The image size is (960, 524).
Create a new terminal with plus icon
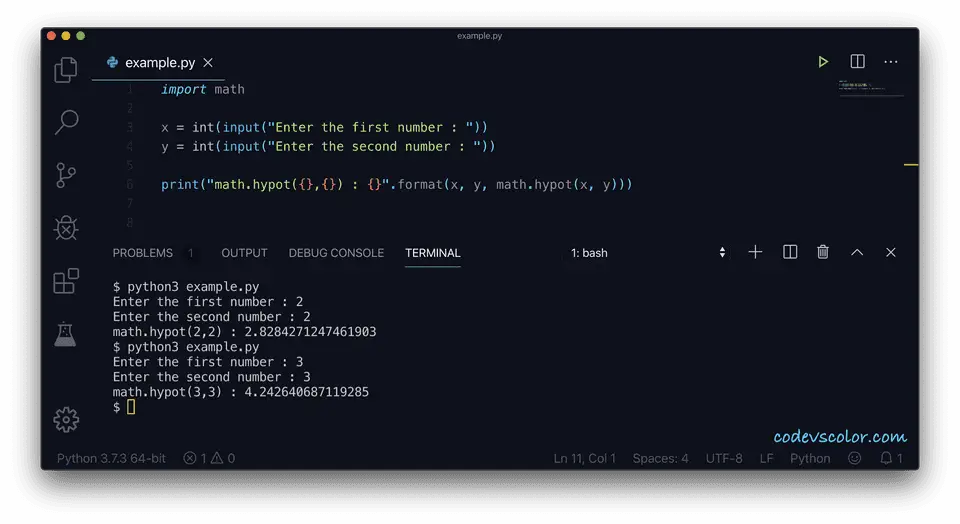[x=755, y=252]
